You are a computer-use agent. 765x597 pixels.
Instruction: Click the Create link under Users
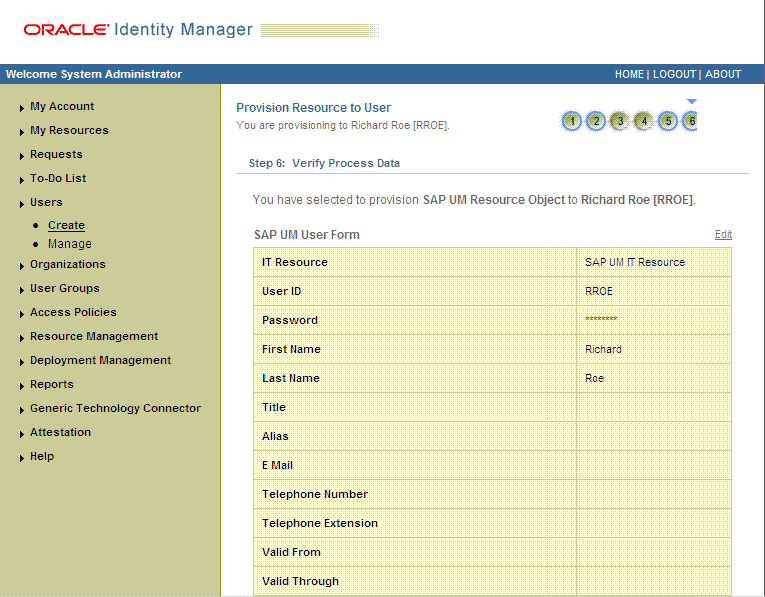(66, 225)
